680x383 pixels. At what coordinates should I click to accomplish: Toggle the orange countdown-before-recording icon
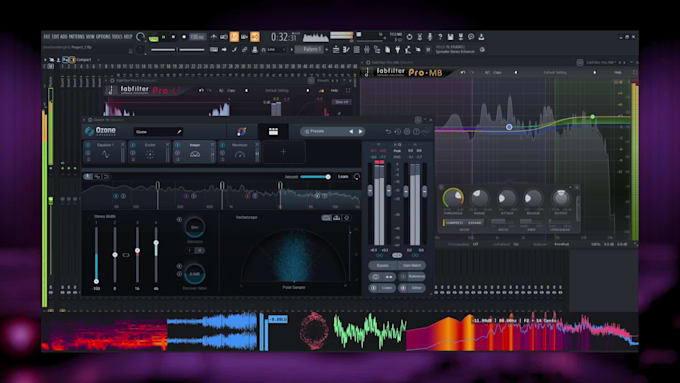tap(234, 37)
